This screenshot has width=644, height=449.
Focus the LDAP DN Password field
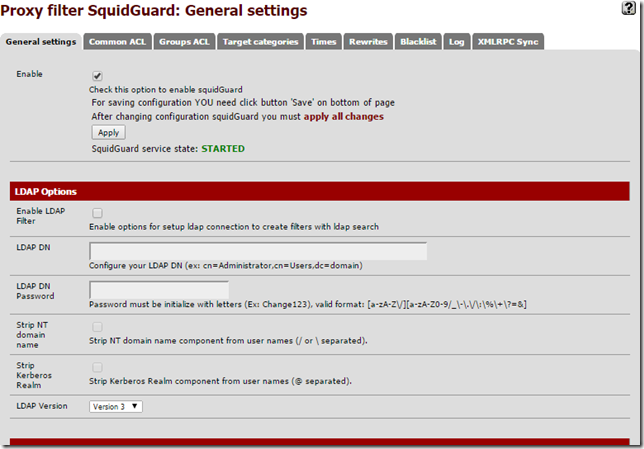(x=159, y=290)
